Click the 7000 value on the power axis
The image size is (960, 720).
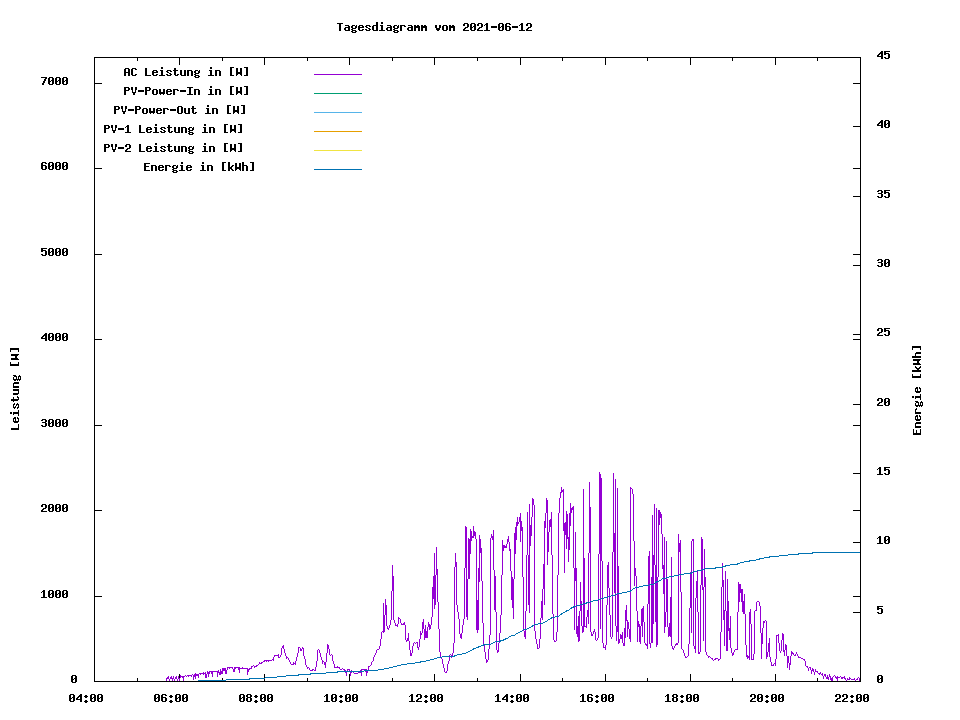coord(55,81)
